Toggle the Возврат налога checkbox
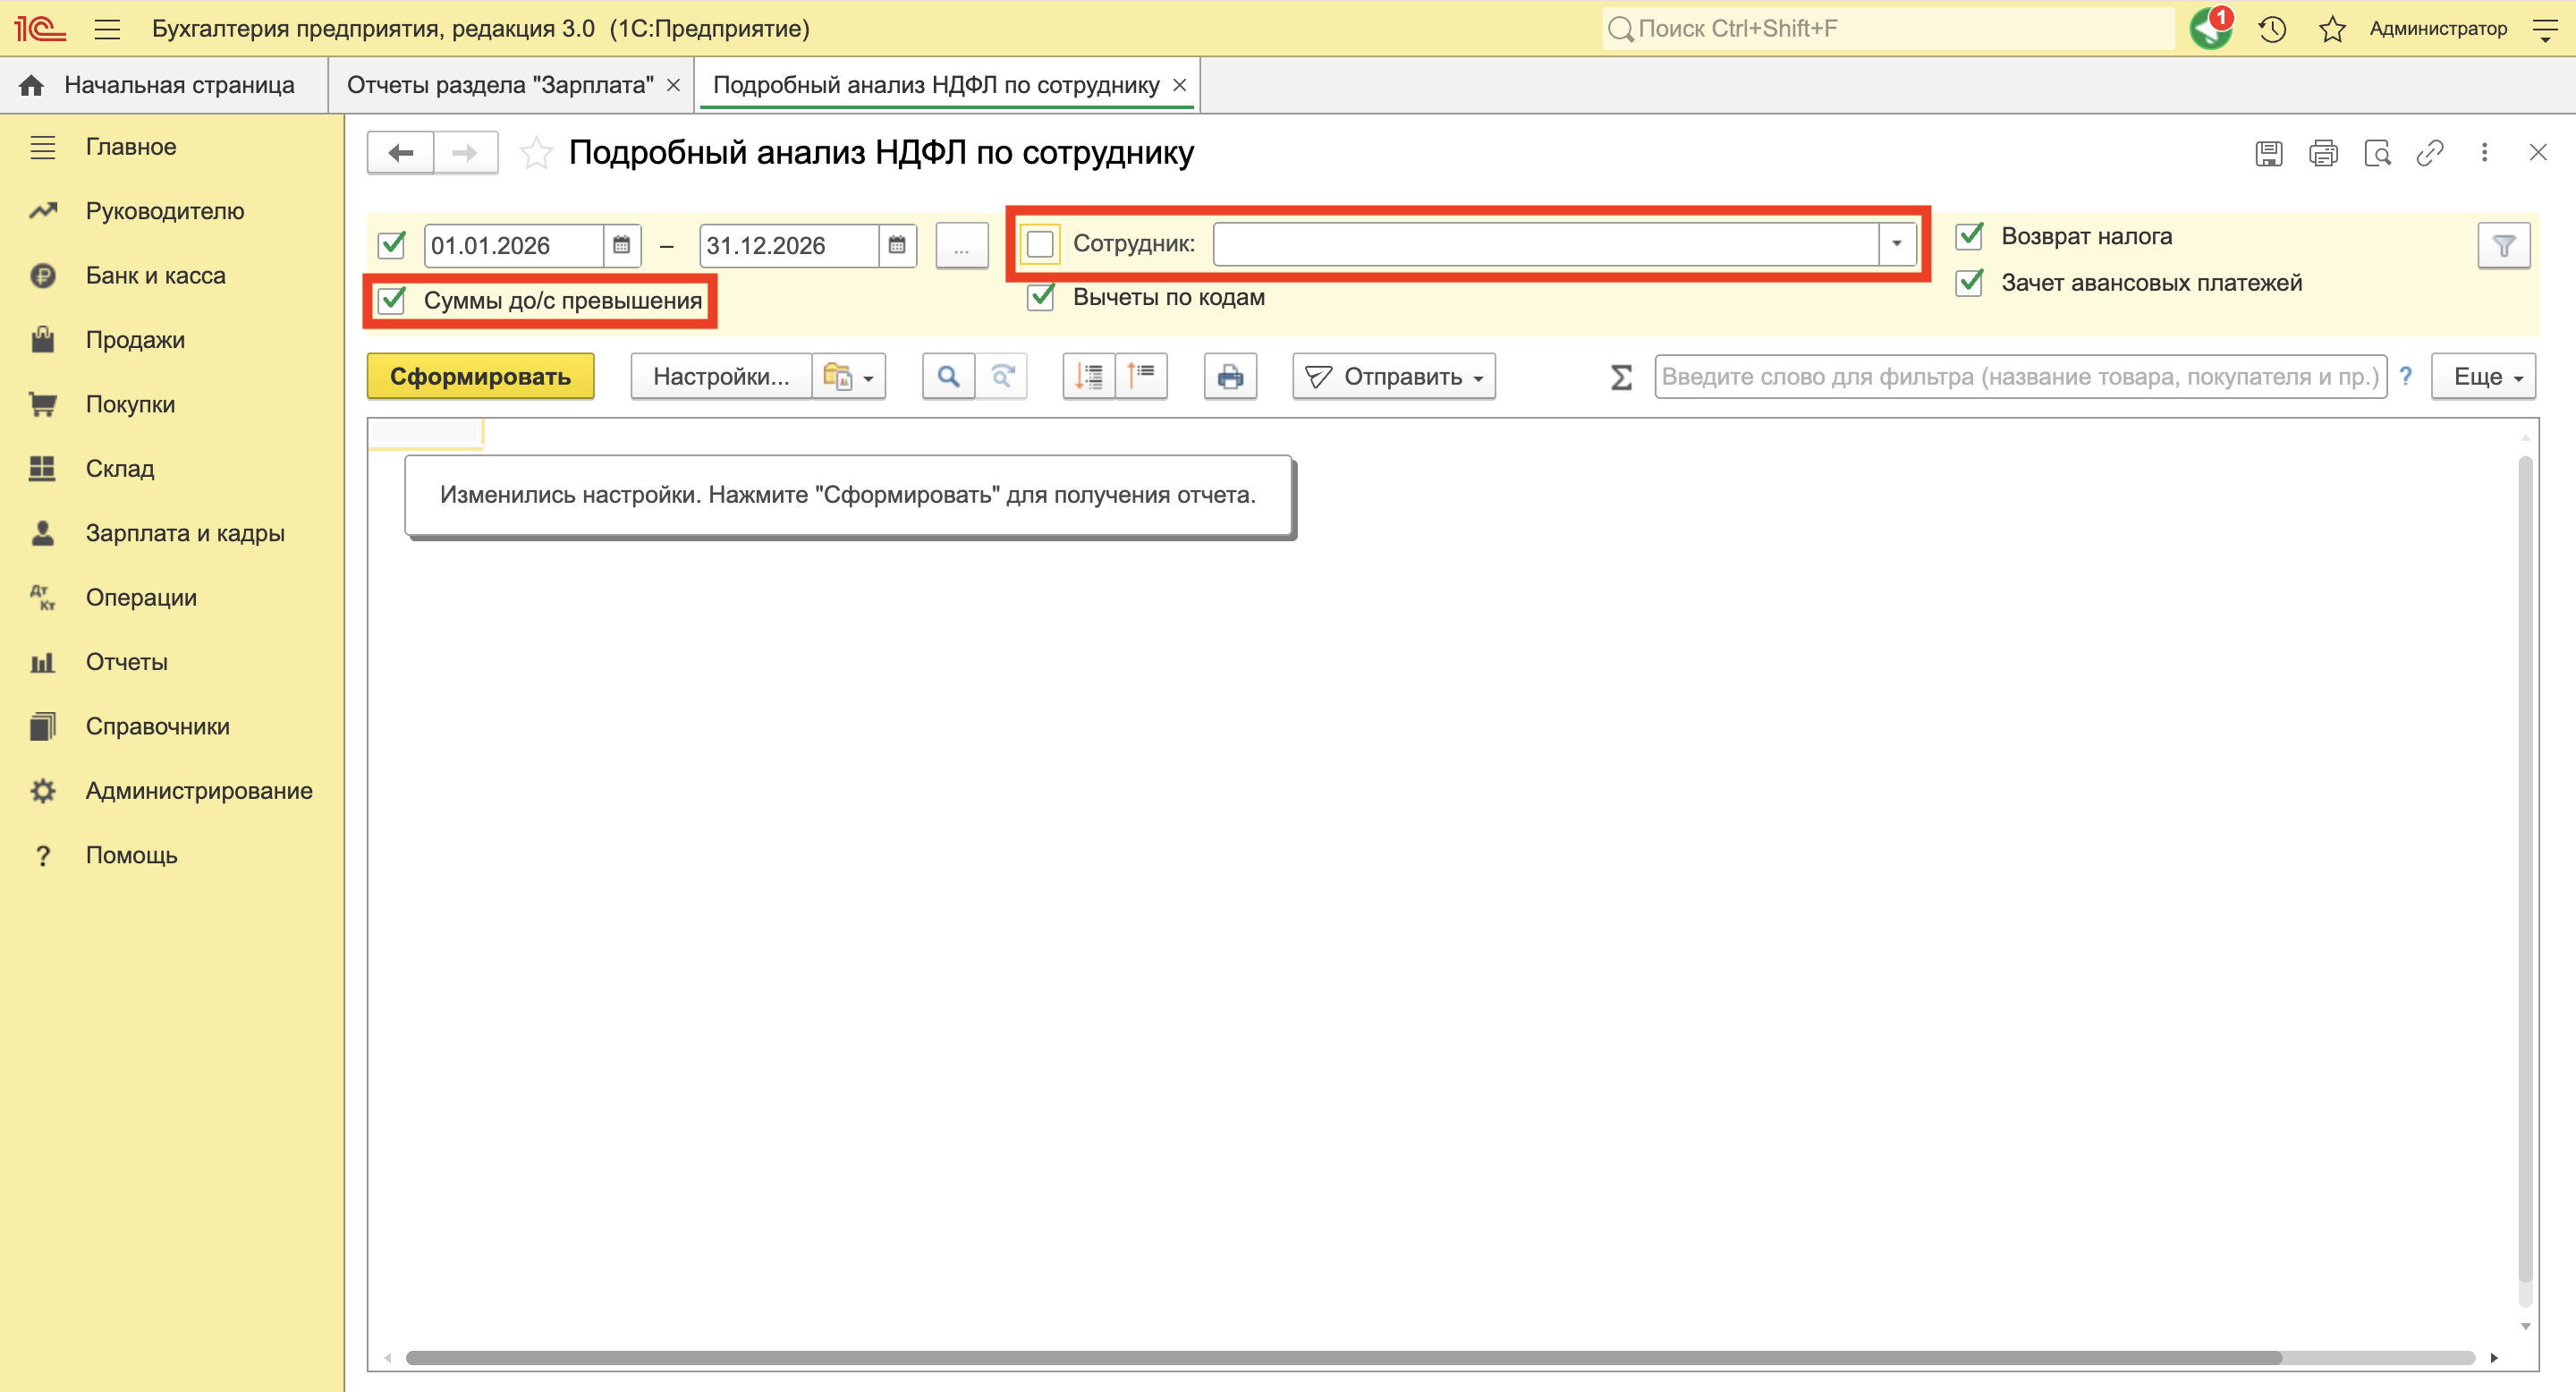This screenshot has width=2576, height=1392. [x=1969, y=236]
